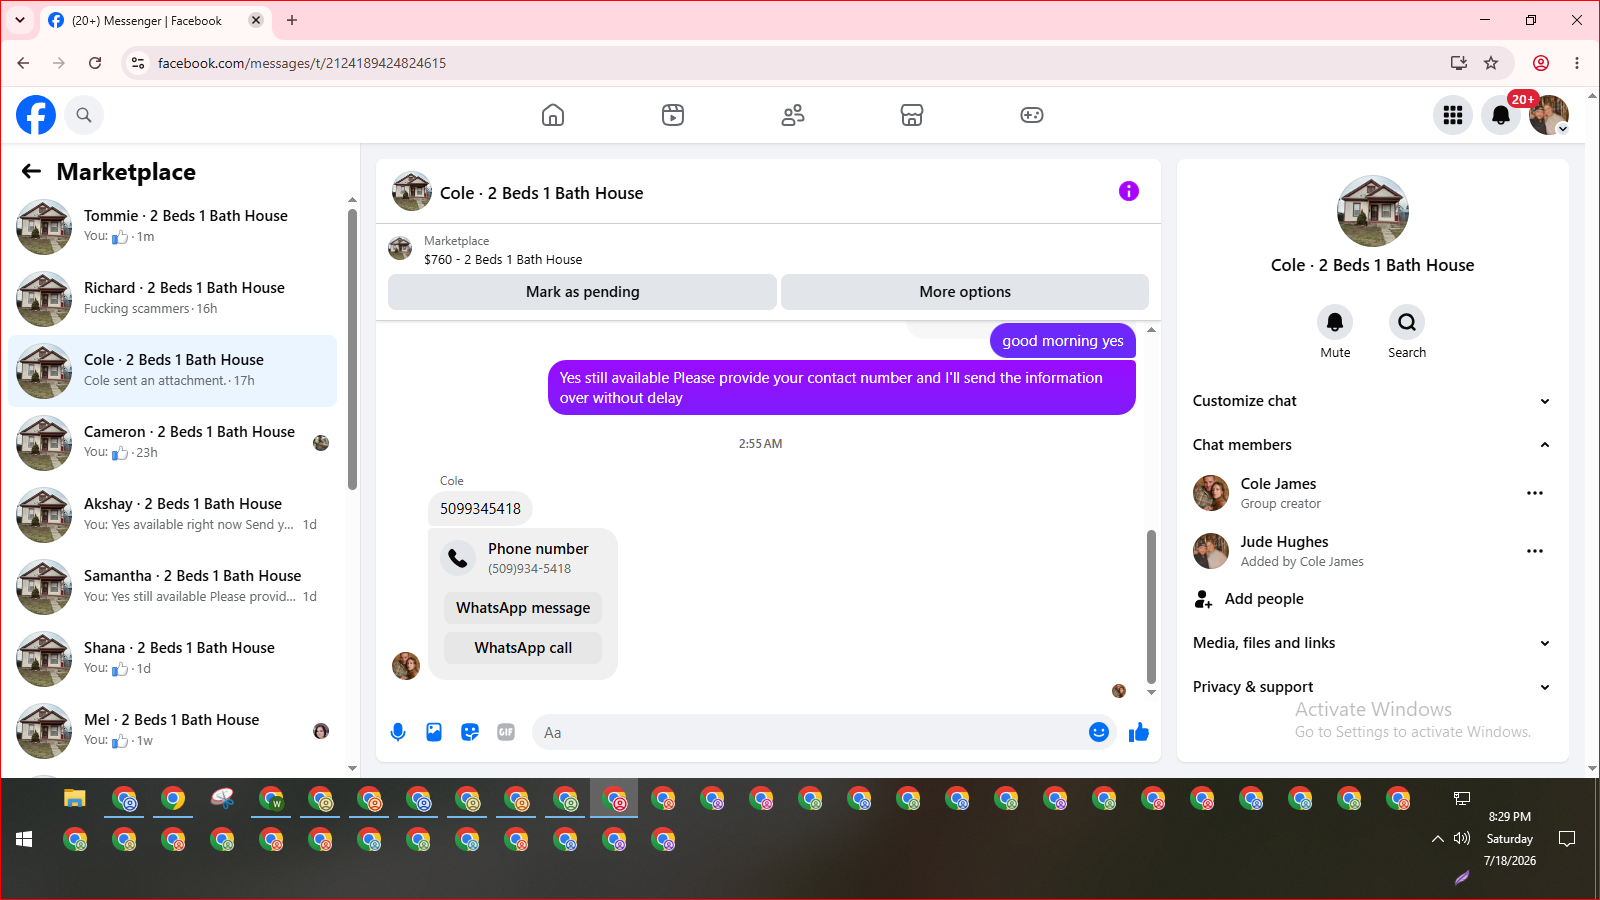This screenshot has height=900, width=1600.
Task: Open the taskbar volume speaker icon
Action: [1462, 839]
